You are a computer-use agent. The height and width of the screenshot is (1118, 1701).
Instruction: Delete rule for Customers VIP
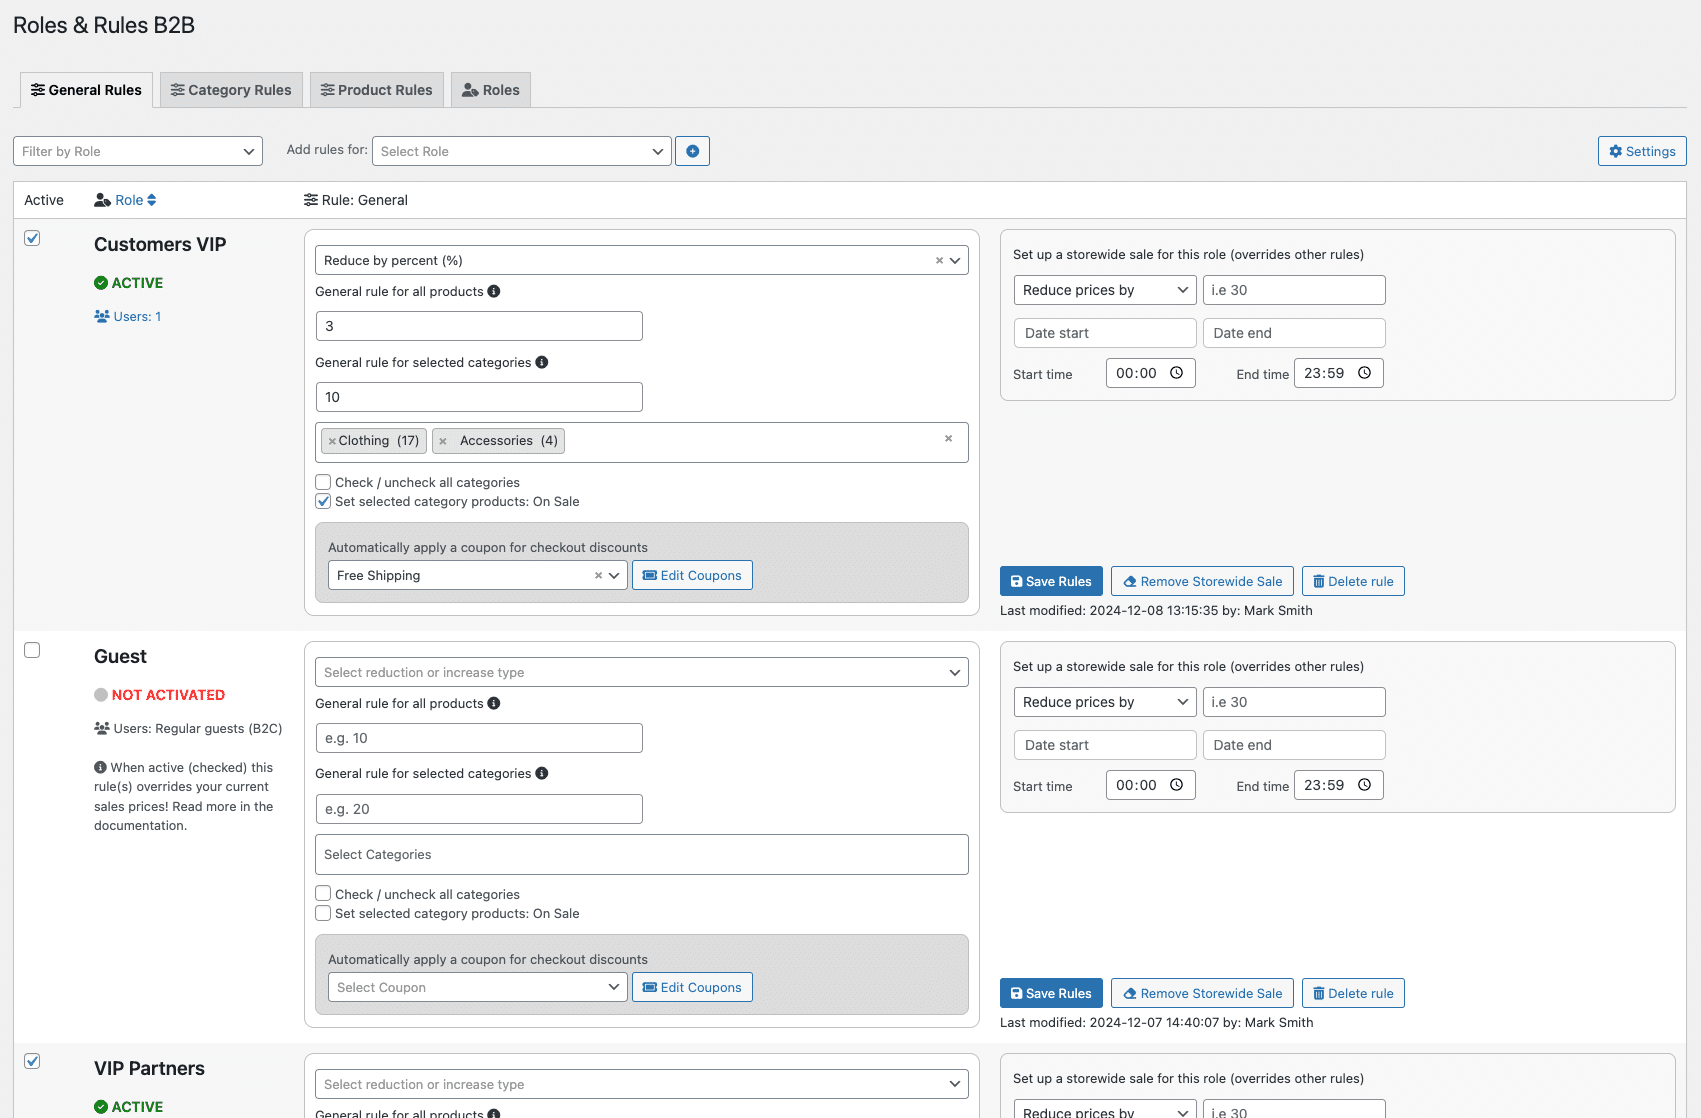click(x=1353, y=581)
